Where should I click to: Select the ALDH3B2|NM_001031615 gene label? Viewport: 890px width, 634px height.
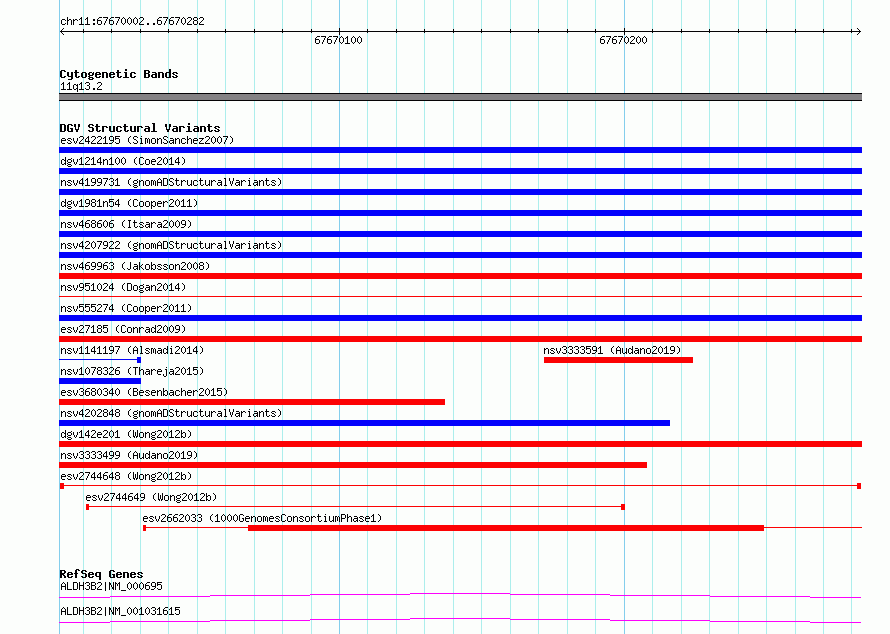click(x=120, y=611)
